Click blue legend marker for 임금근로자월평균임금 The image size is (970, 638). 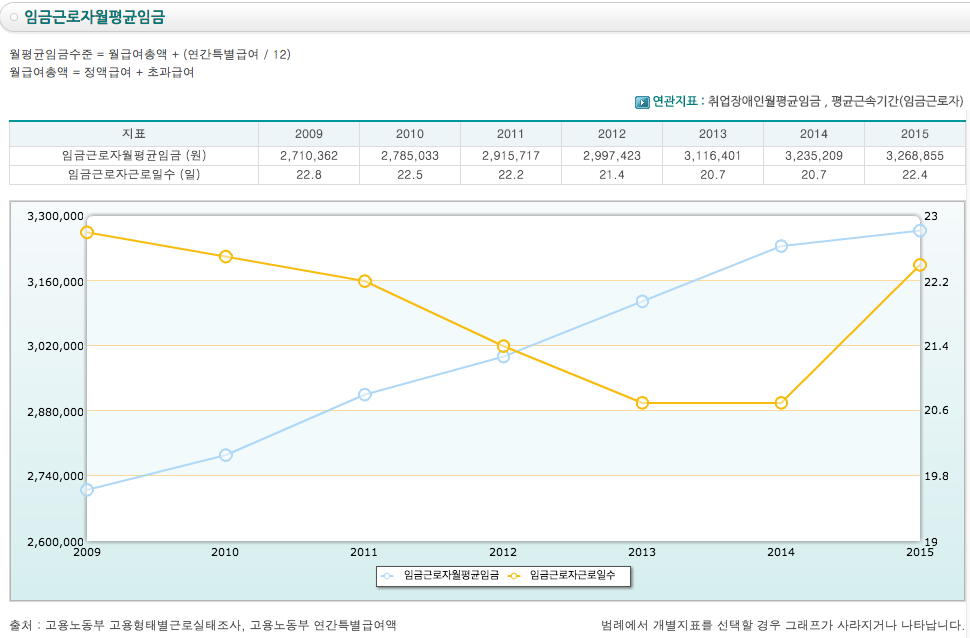point(388,575)
